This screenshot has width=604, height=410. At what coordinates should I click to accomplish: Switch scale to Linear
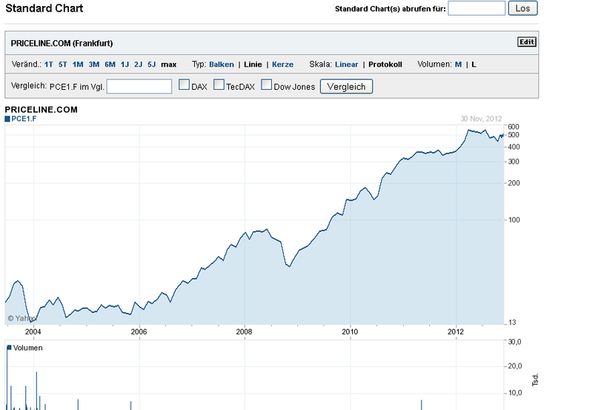[346, 64]
